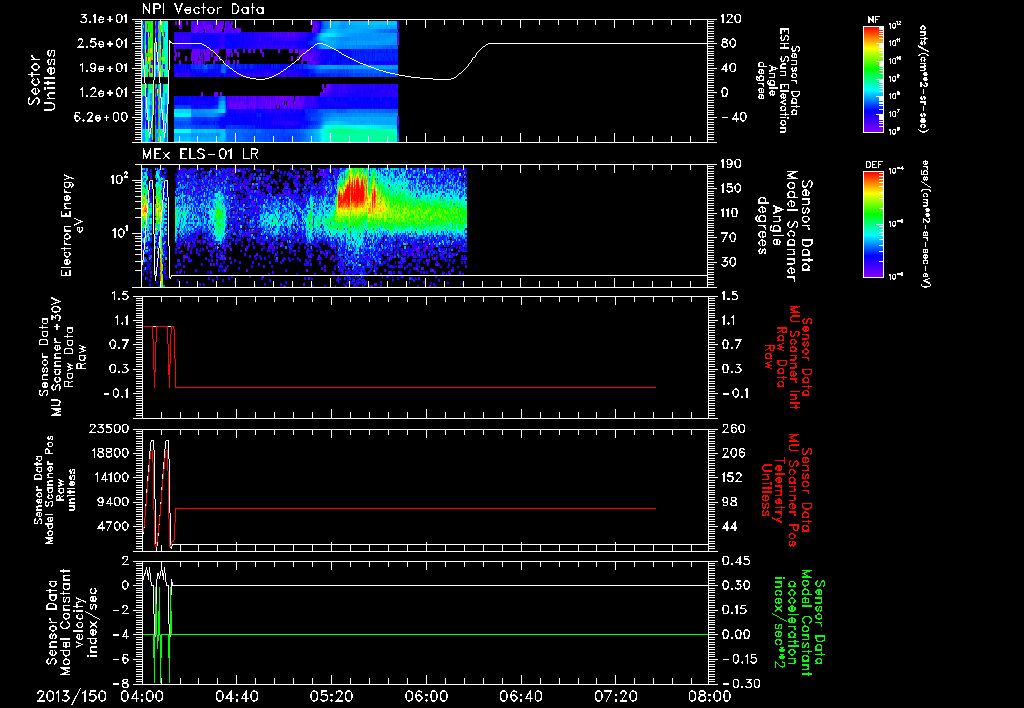Click the NF color bar units label
This screenshot has height=708, width=1024.
click(923, 78)
